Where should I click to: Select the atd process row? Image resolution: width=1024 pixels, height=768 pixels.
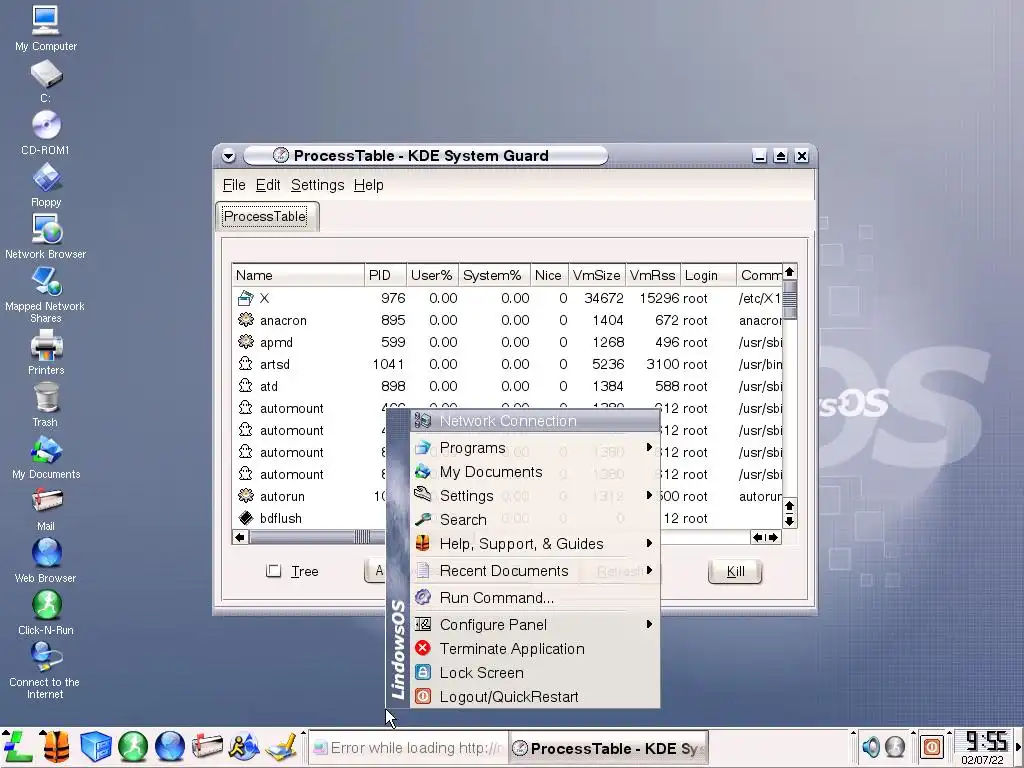[507, 387]
